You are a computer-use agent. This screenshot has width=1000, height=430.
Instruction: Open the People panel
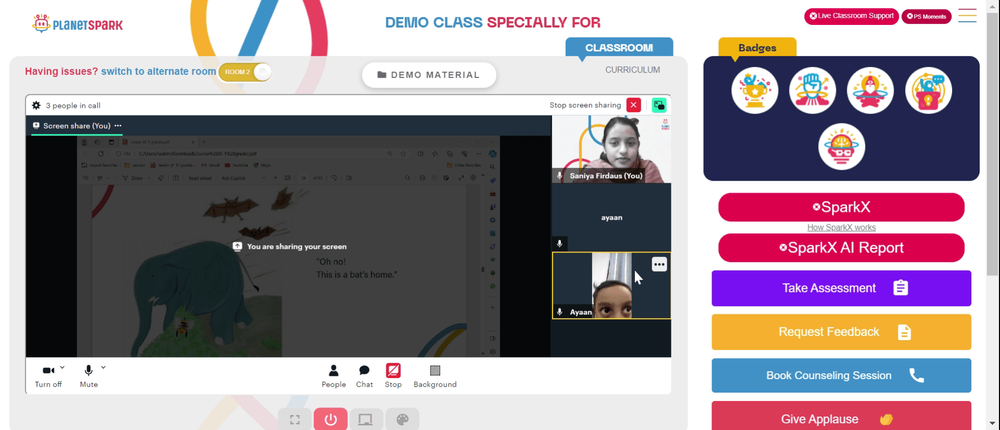(334, 376)
